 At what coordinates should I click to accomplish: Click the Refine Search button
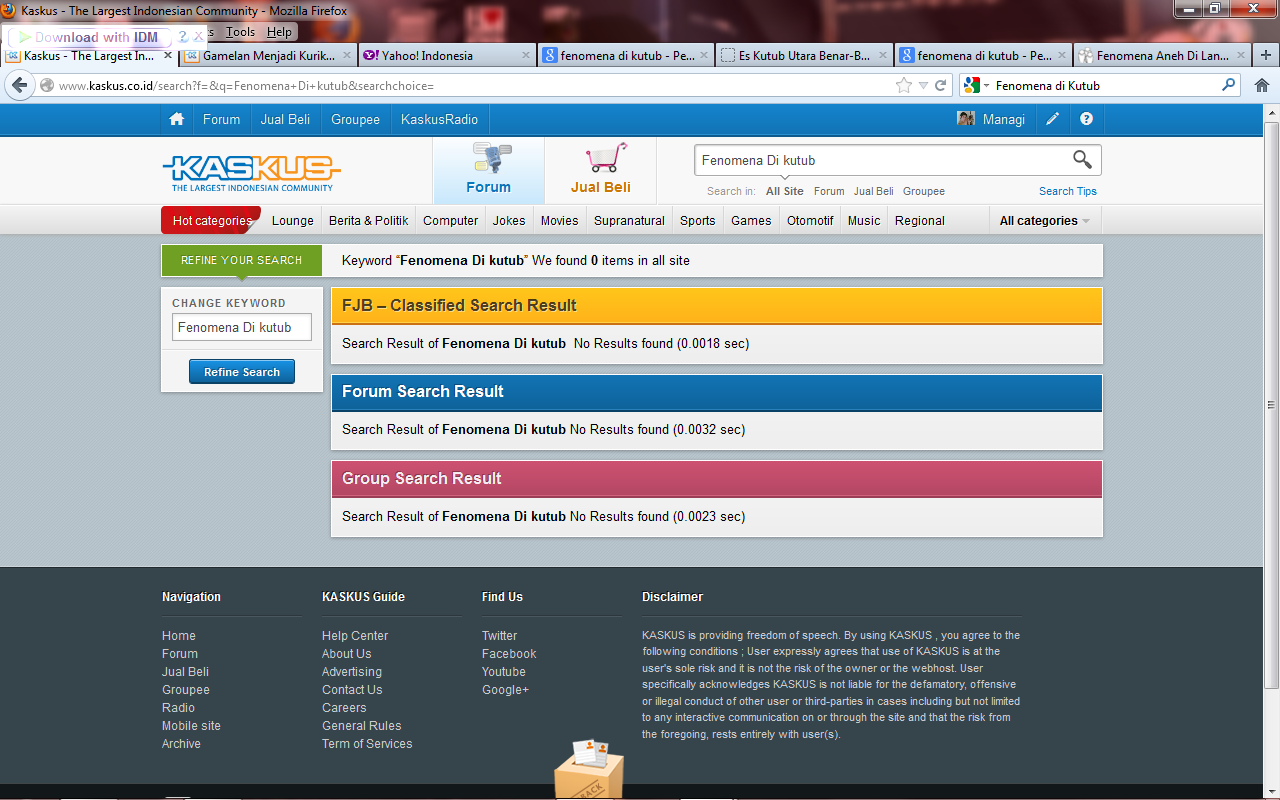[x=242, y=372]
